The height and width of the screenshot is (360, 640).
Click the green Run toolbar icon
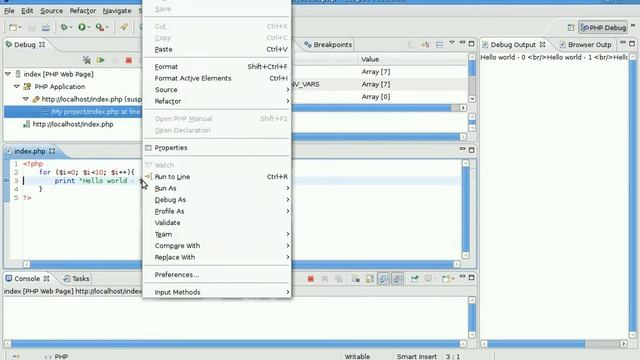pyautogui.click(x=82, y=27)
